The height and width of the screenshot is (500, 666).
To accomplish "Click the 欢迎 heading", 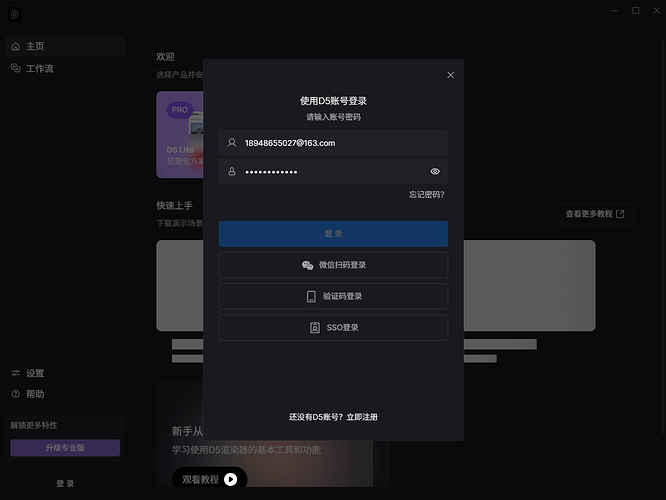I will (x=165, y=56).
